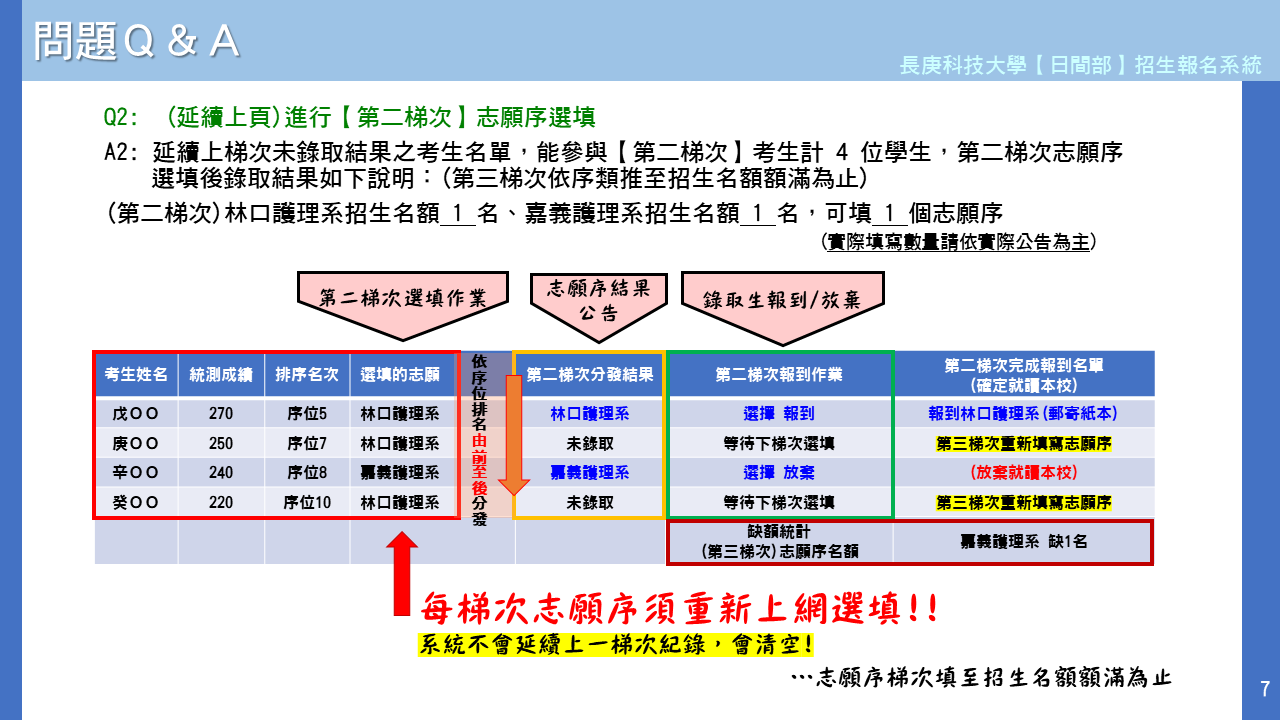Image resolution: width=1280 pixels, height=720 pixels.
Task: Click the 依序位排名由前至後分發 vertical text
Action: coord(479,440)
